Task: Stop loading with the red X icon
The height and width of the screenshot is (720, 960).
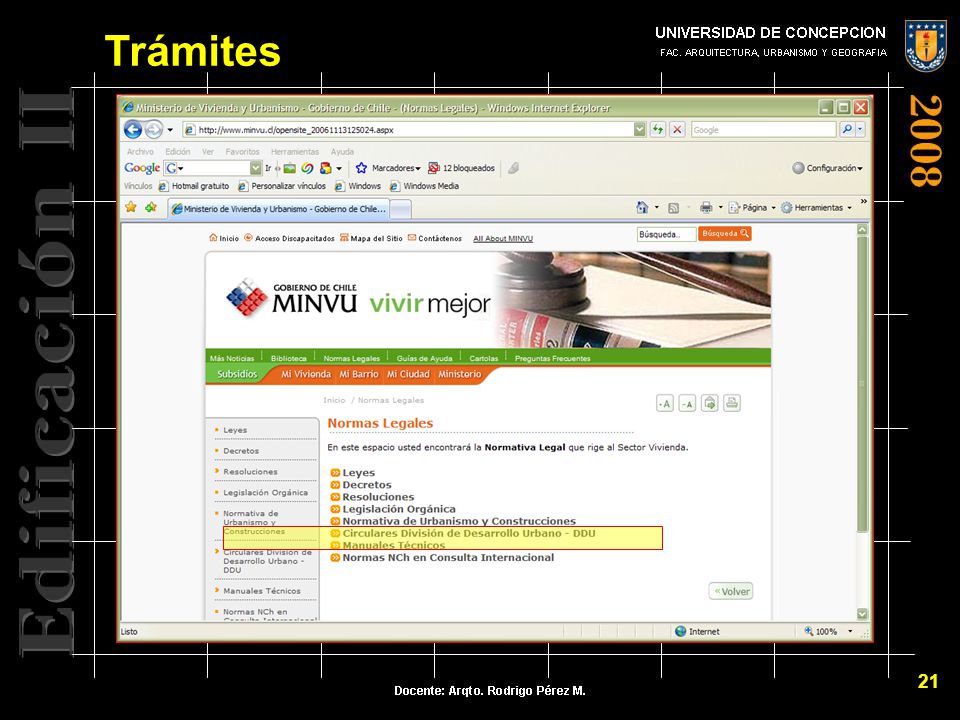Action: (x=677, y=129)
